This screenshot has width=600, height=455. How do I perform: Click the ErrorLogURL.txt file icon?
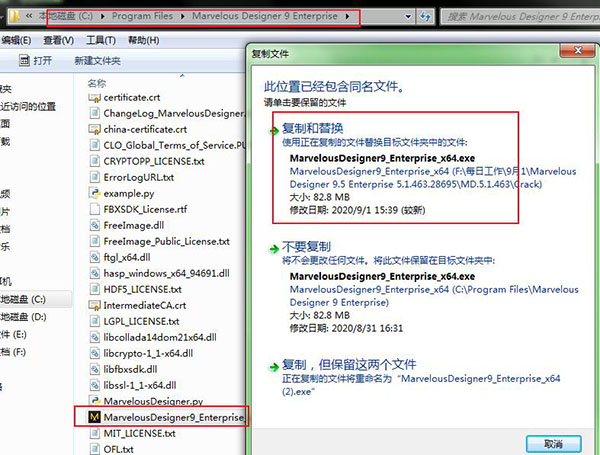point(94,177)
